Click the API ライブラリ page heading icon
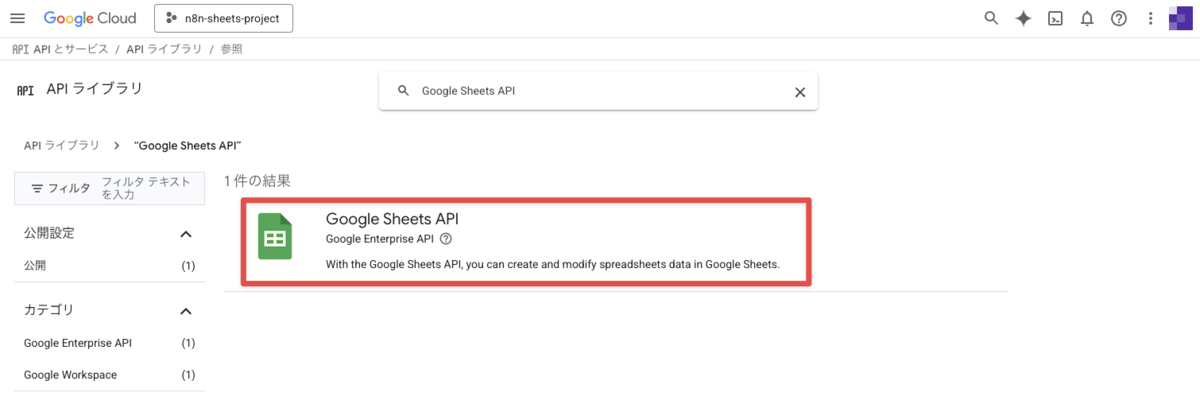Screen dimensions: 1200x416 tap(25, 90)
